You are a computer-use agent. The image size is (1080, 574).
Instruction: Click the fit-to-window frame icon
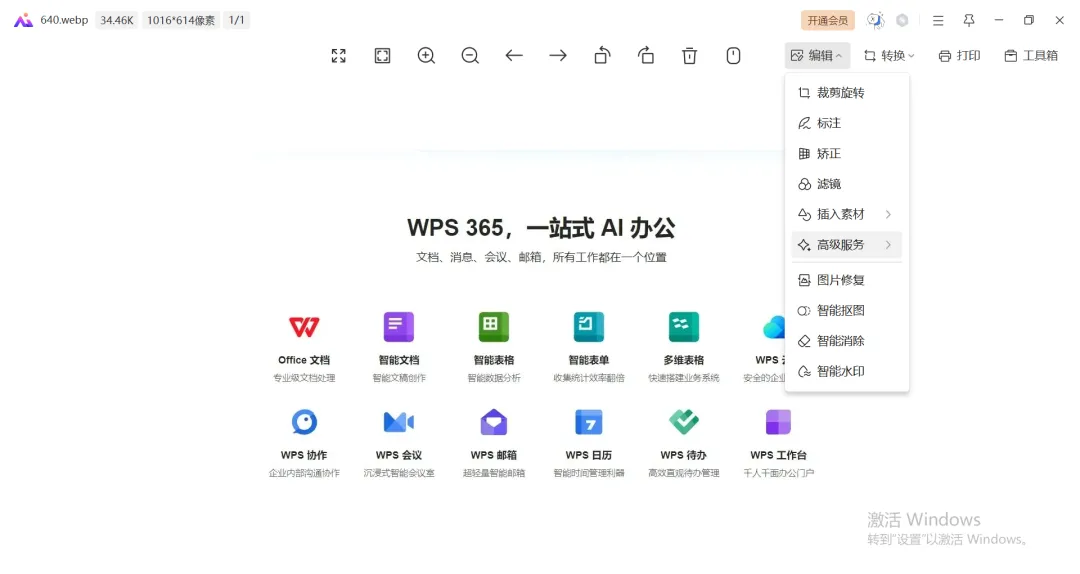[382, 56]
